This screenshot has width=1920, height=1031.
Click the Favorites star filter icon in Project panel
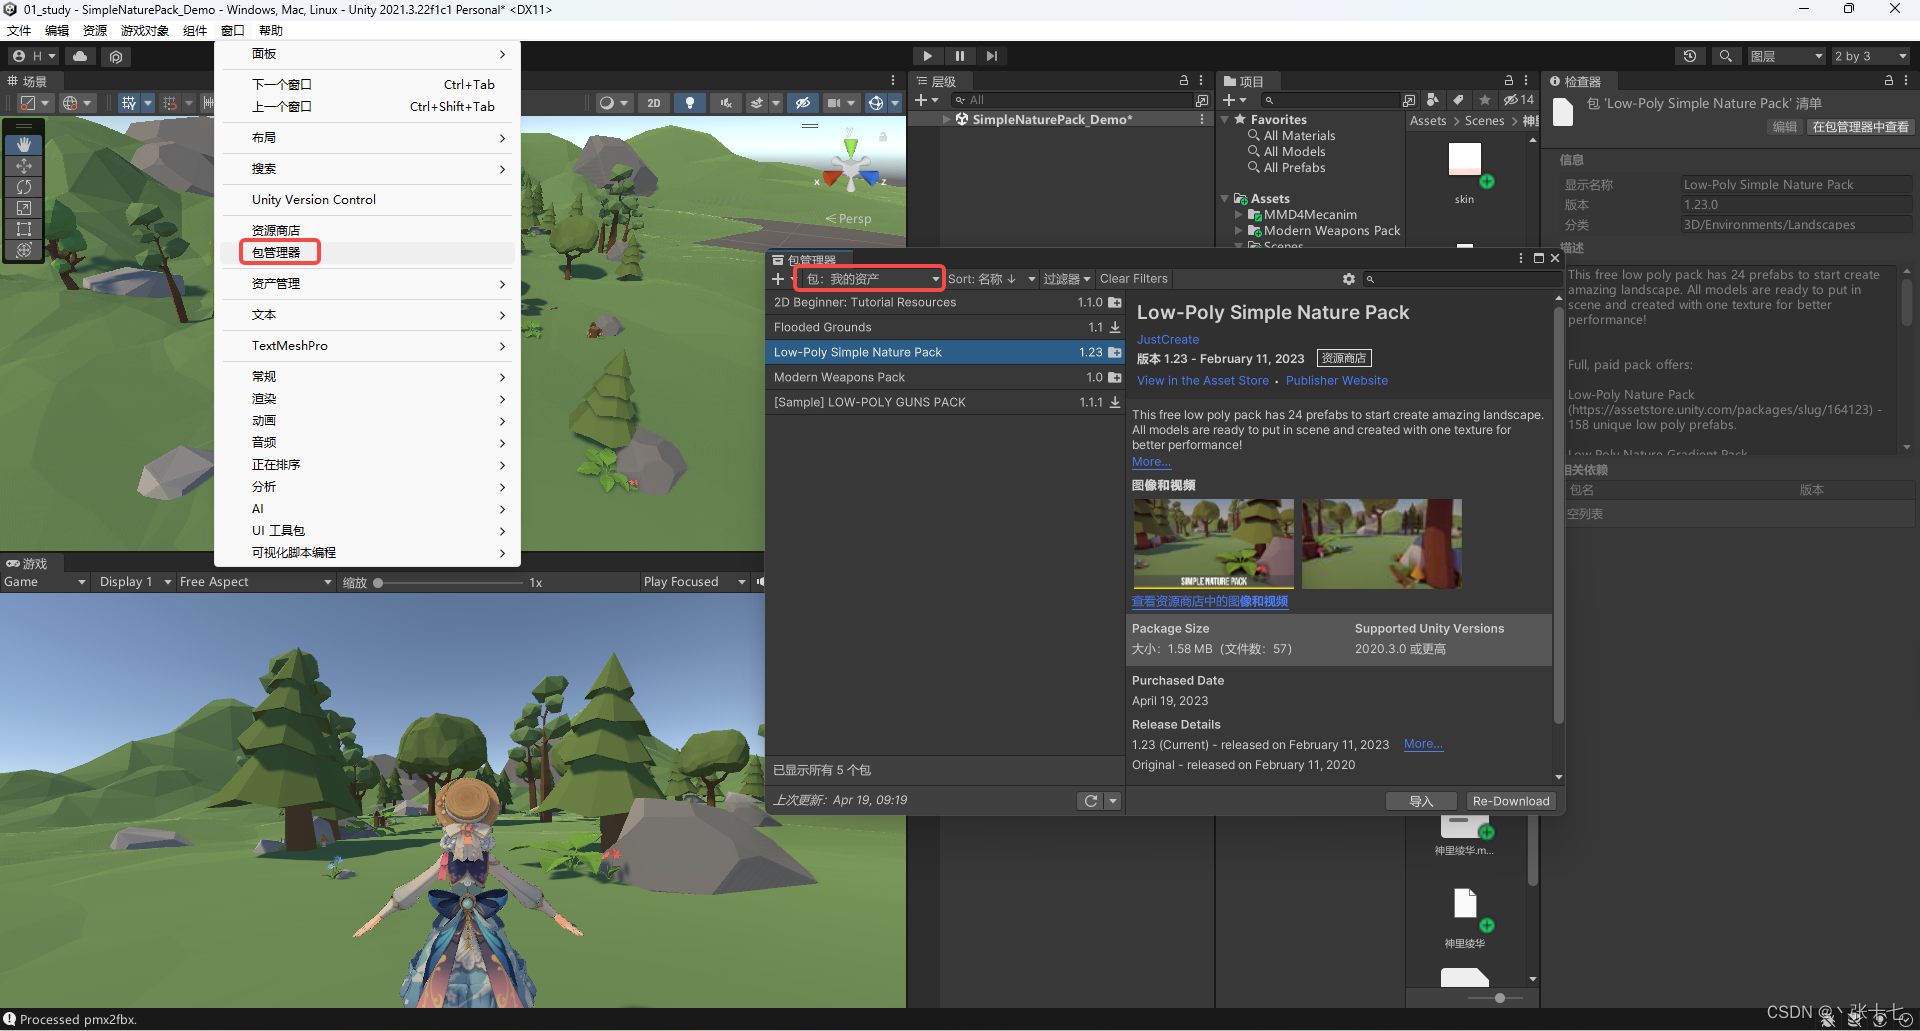pyautogui.click(x=1484, y=100)
